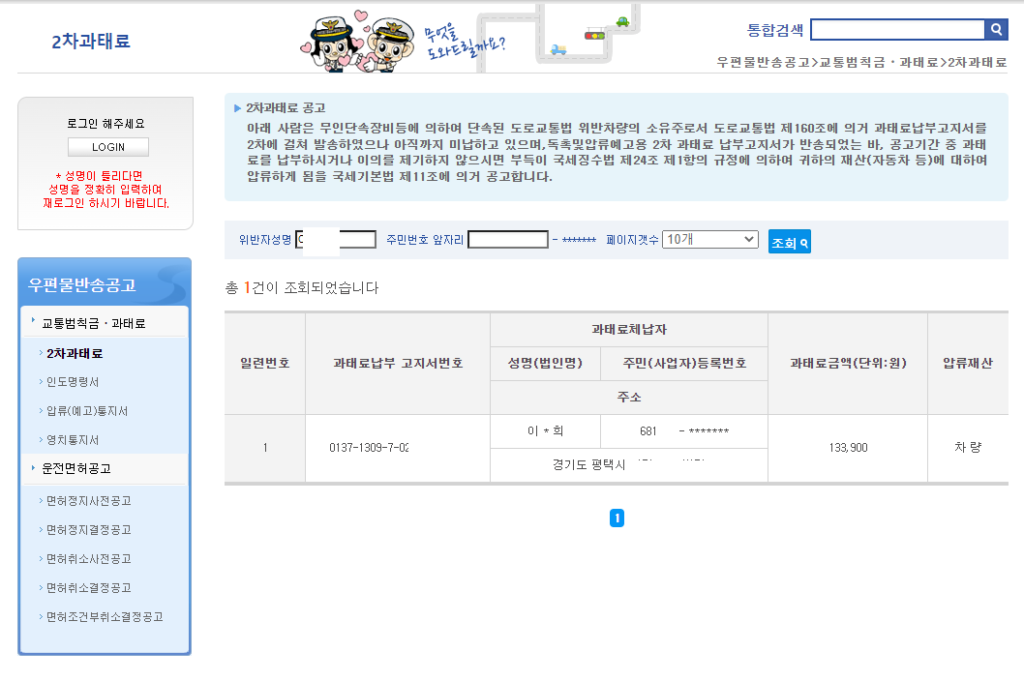
Task: Open 면허조건부취소결정공고 sidebar link
Action: click(x=104, y=616)
